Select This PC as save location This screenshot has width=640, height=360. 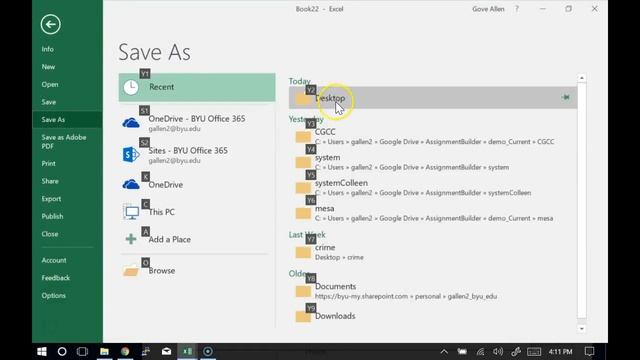pos(162,212)
